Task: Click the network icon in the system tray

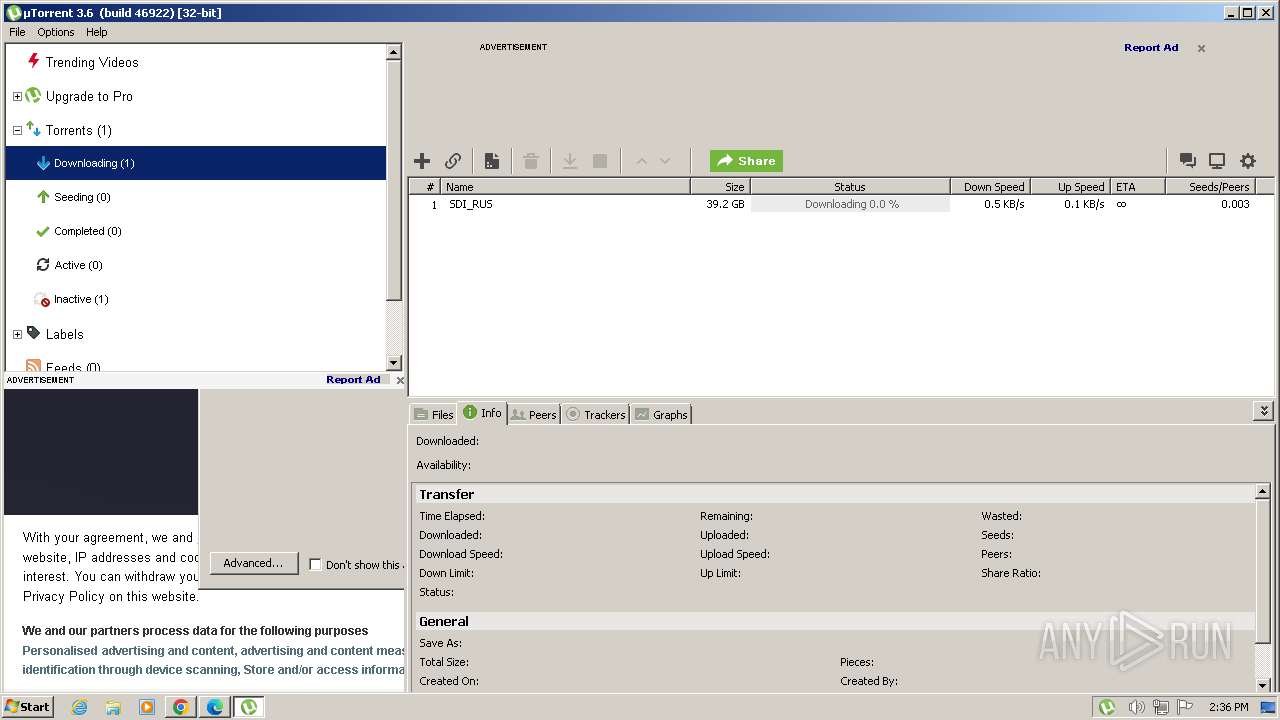Action: pyautogui.click(x=1161, y=707)
